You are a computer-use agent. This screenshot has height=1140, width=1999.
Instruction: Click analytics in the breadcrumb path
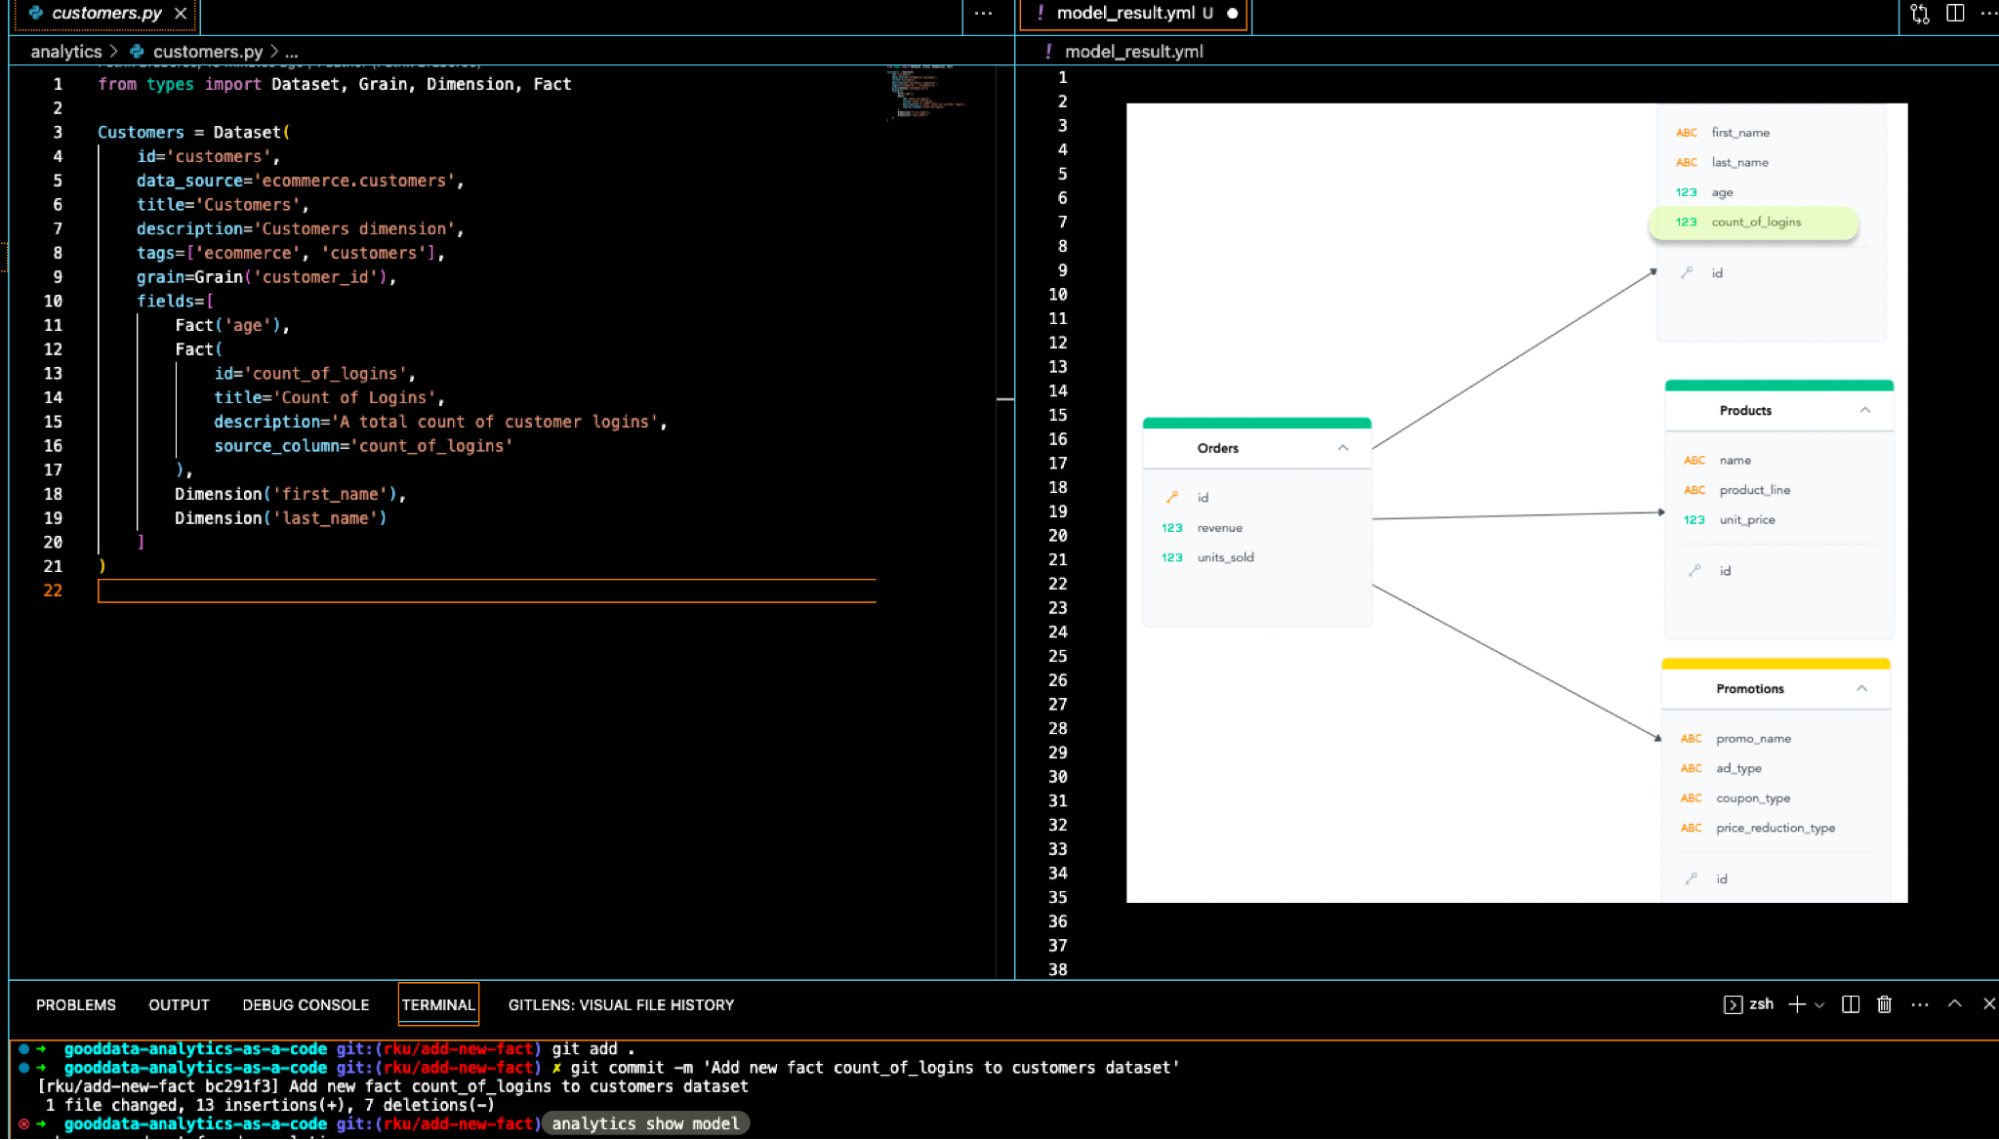pyautogui.click(x=66, y=51)
